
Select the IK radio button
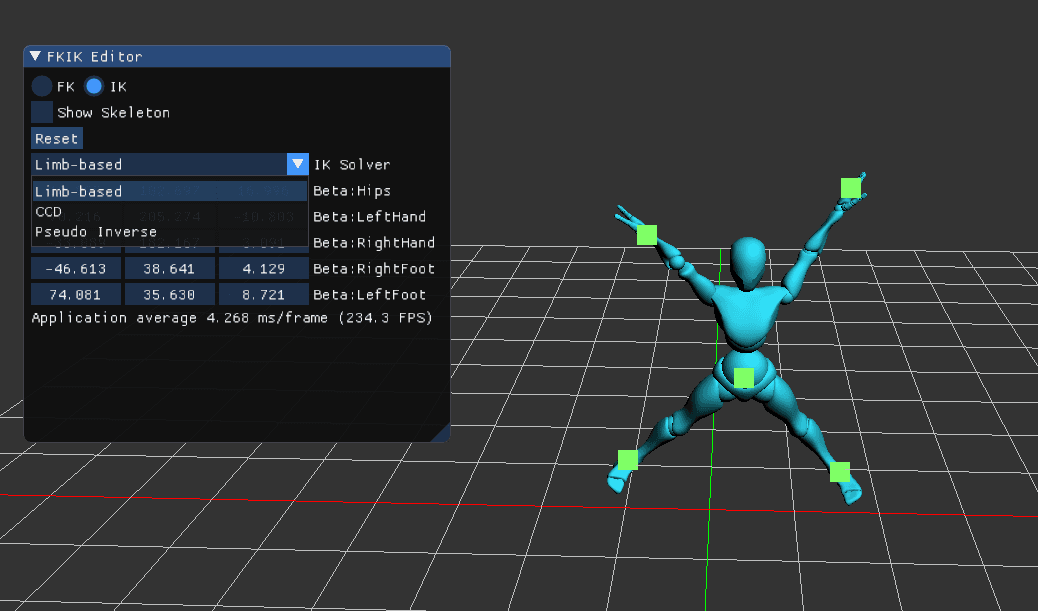point(94,86)
